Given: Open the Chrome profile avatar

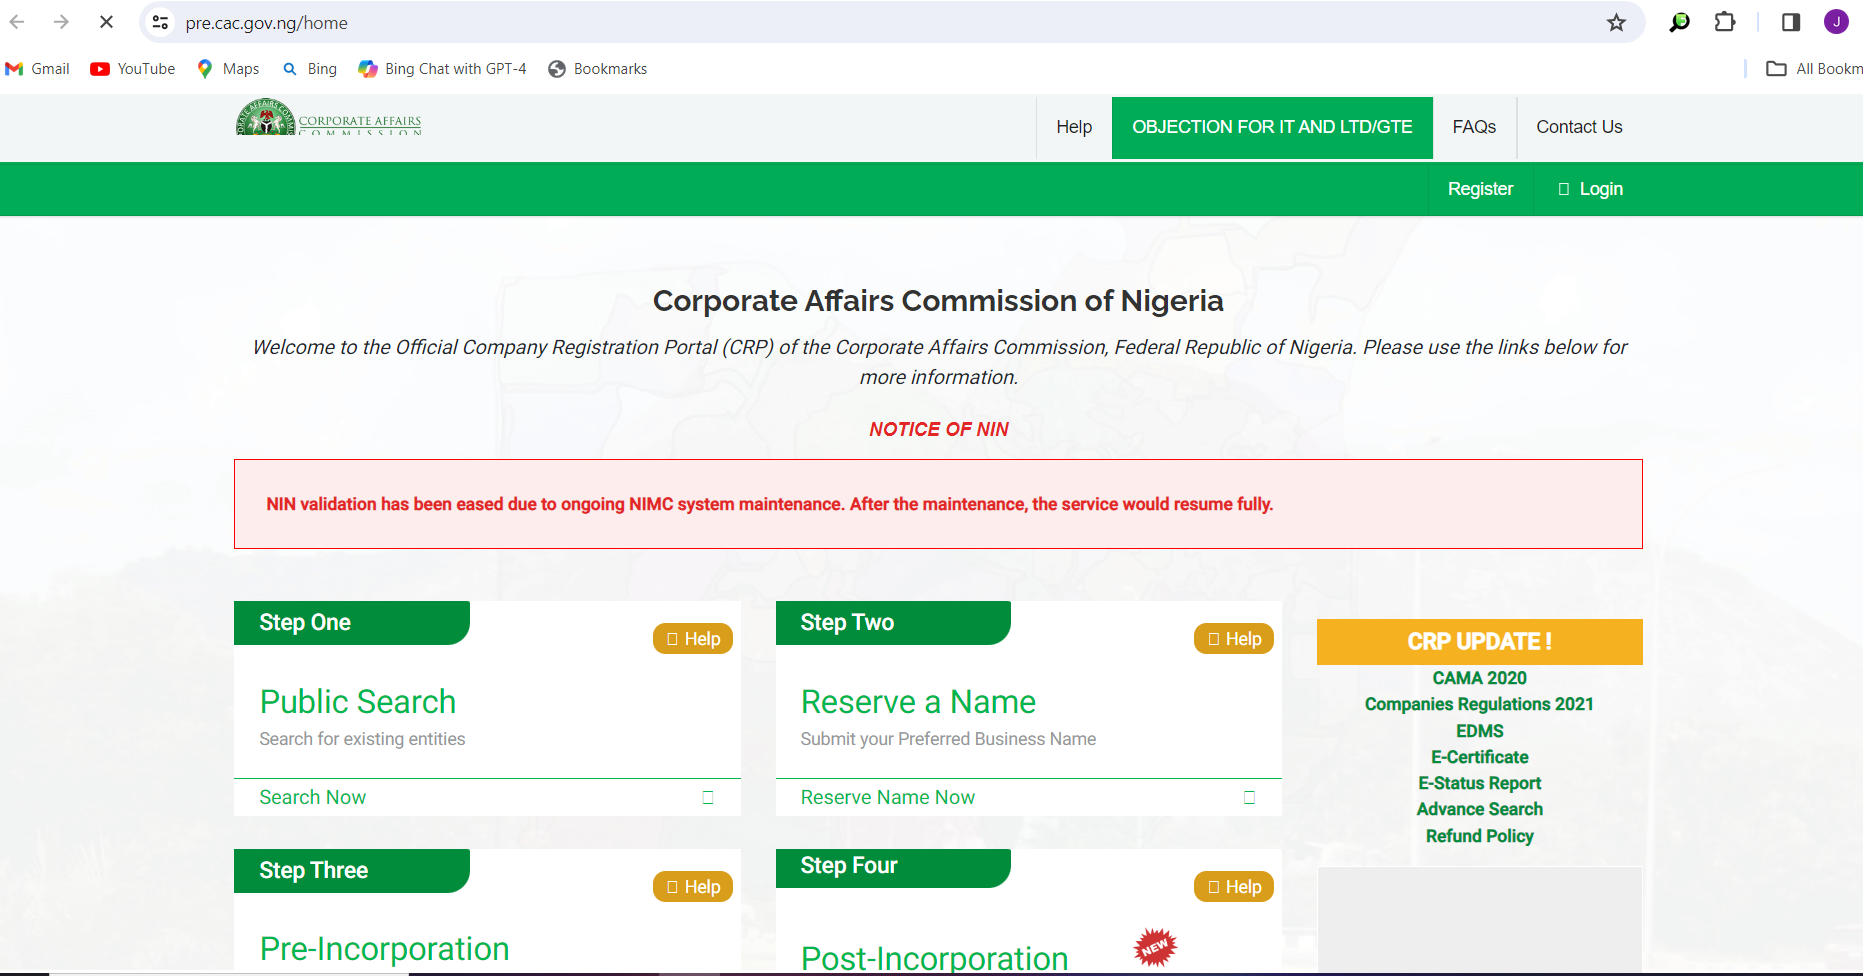Looking at the screenshot, I should [x=1836, y=22].
